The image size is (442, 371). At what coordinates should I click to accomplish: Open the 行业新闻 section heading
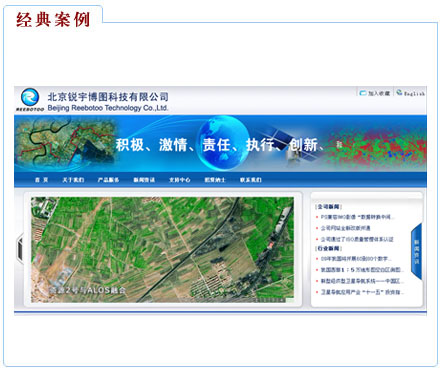329,248
